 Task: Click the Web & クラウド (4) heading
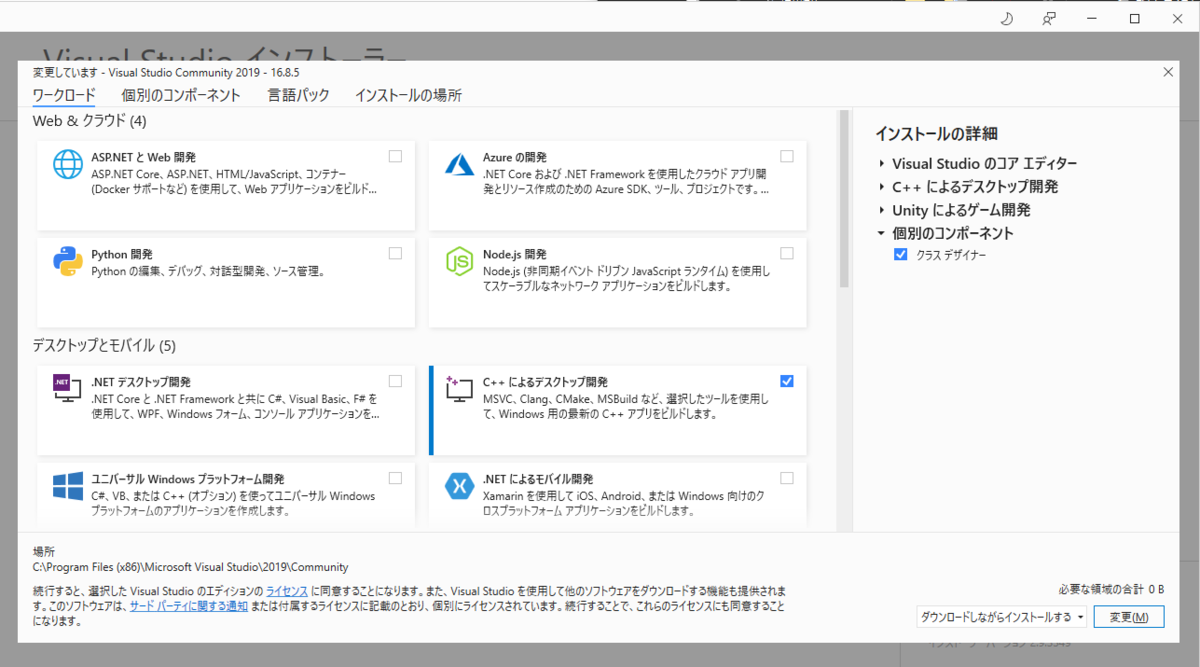(90, 121)
